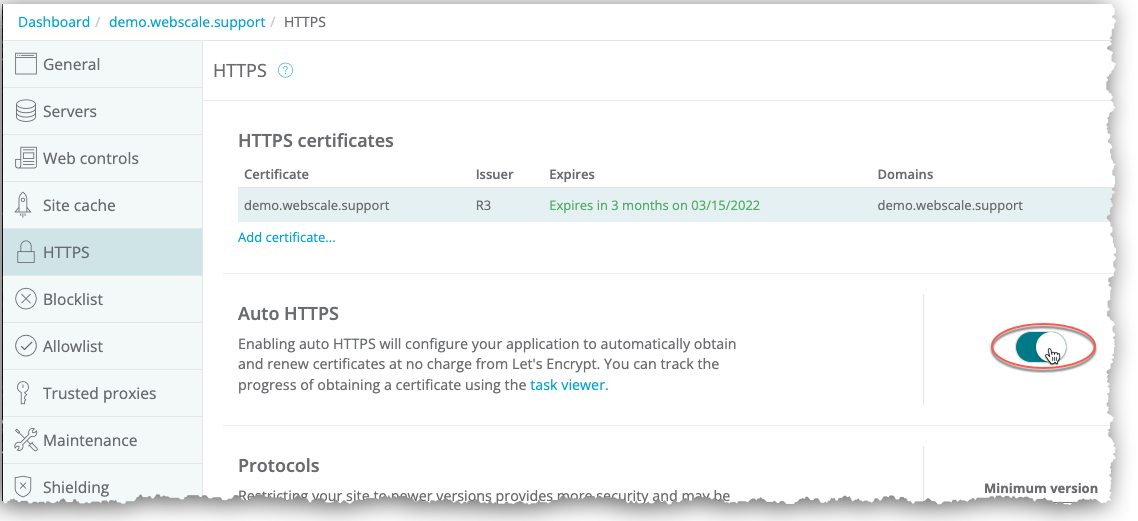Viewport: 1138px width, 521px height.
Task: Click the Maintenance tools icon
Action: (x=26, y=440)
